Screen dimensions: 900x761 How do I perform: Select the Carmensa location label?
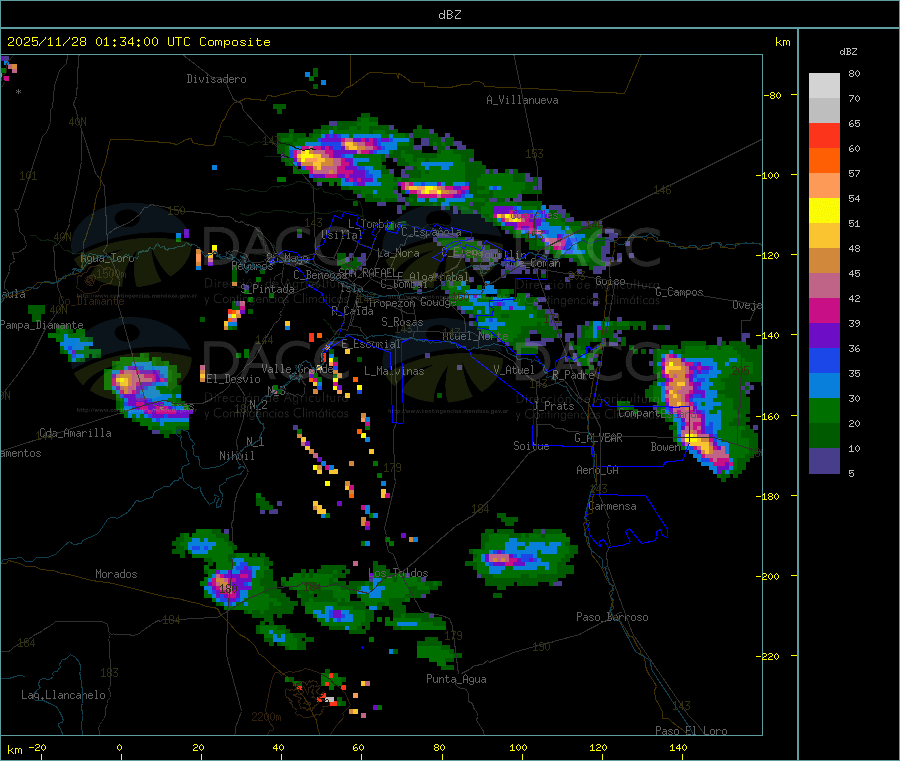click(611, 507)
